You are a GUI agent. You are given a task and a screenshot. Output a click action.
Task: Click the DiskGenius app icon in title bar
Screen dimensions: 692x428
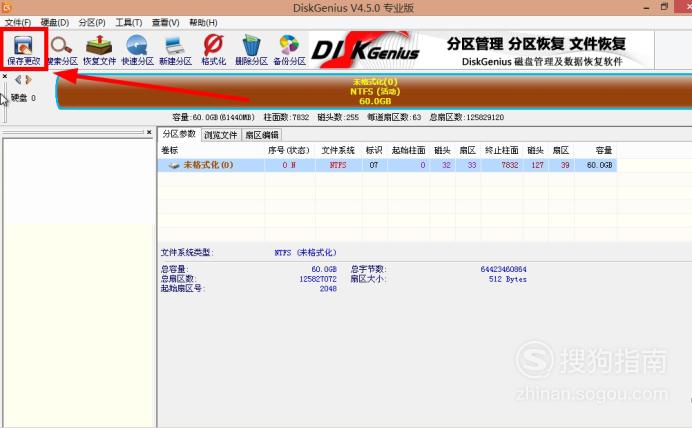tap(6, 7)
